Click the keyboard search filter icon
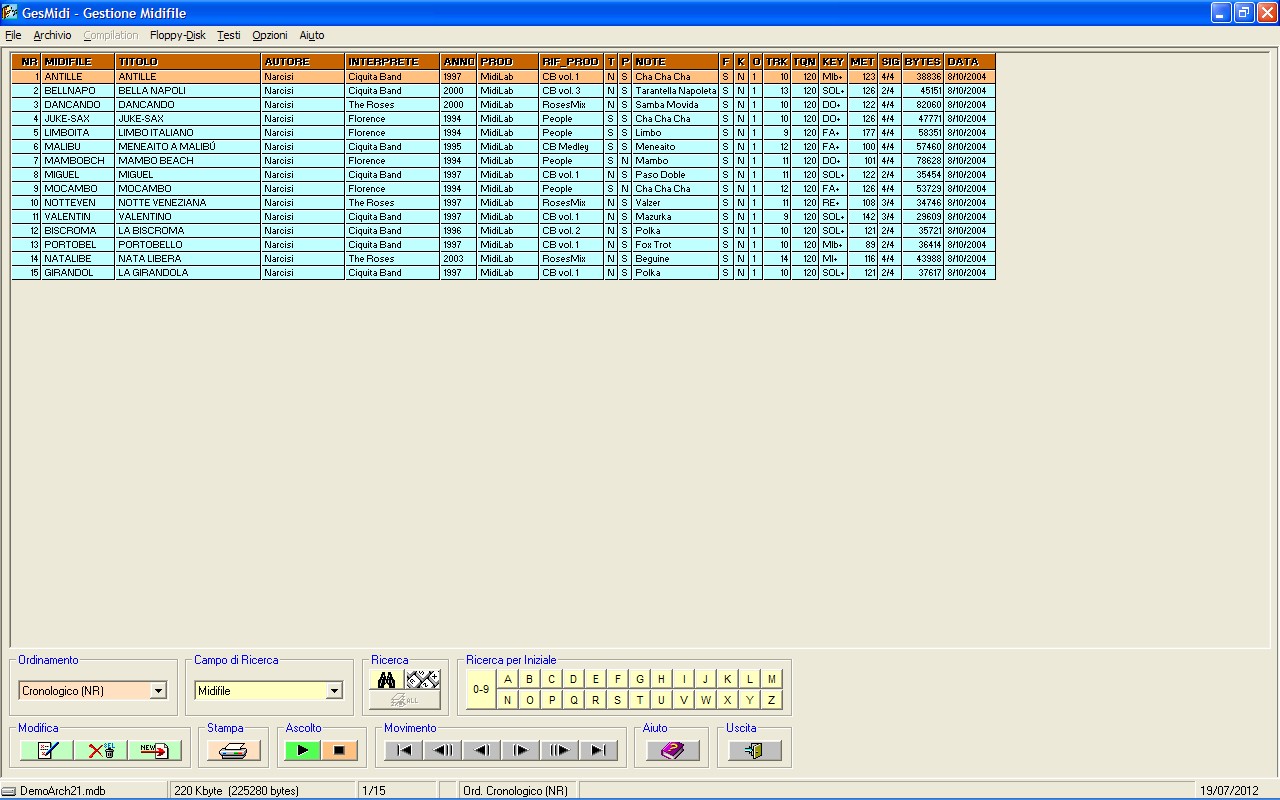 423,680
